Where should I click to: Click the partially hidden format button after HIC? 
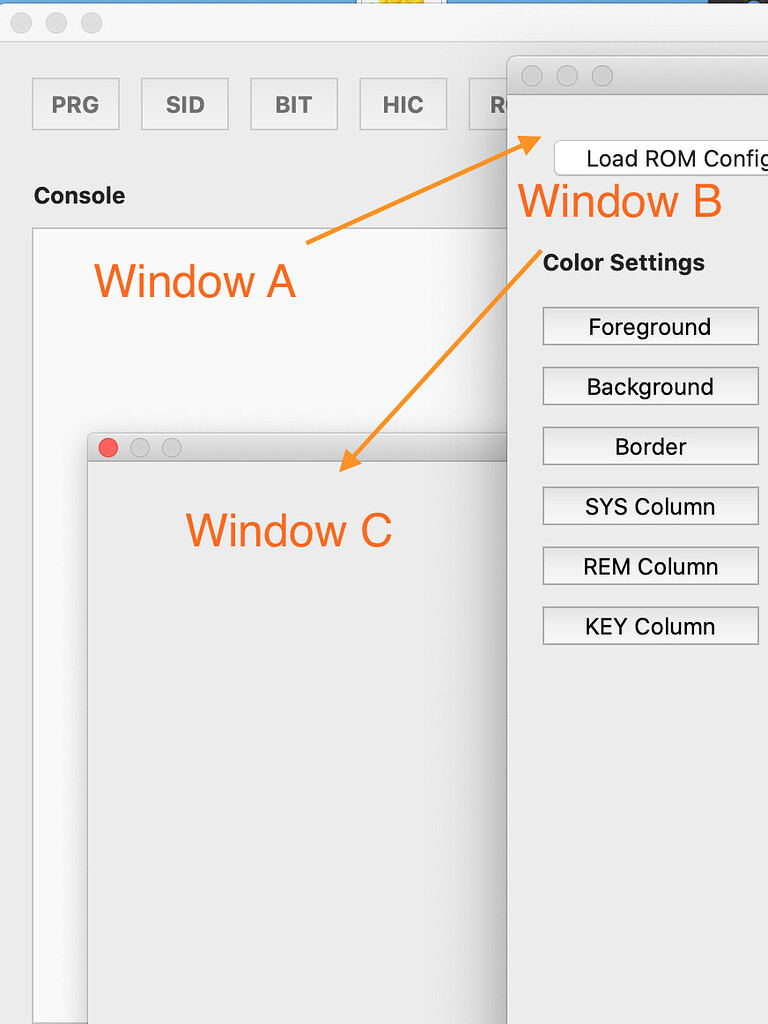click(x=490, y=103)
